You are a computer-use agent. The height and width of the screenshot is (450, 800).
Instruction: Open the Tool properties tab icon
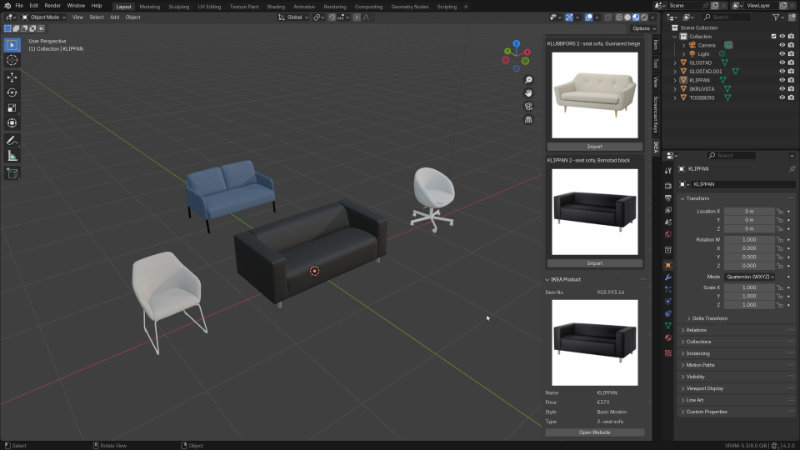pyautogui.click(x=668, y=170)
